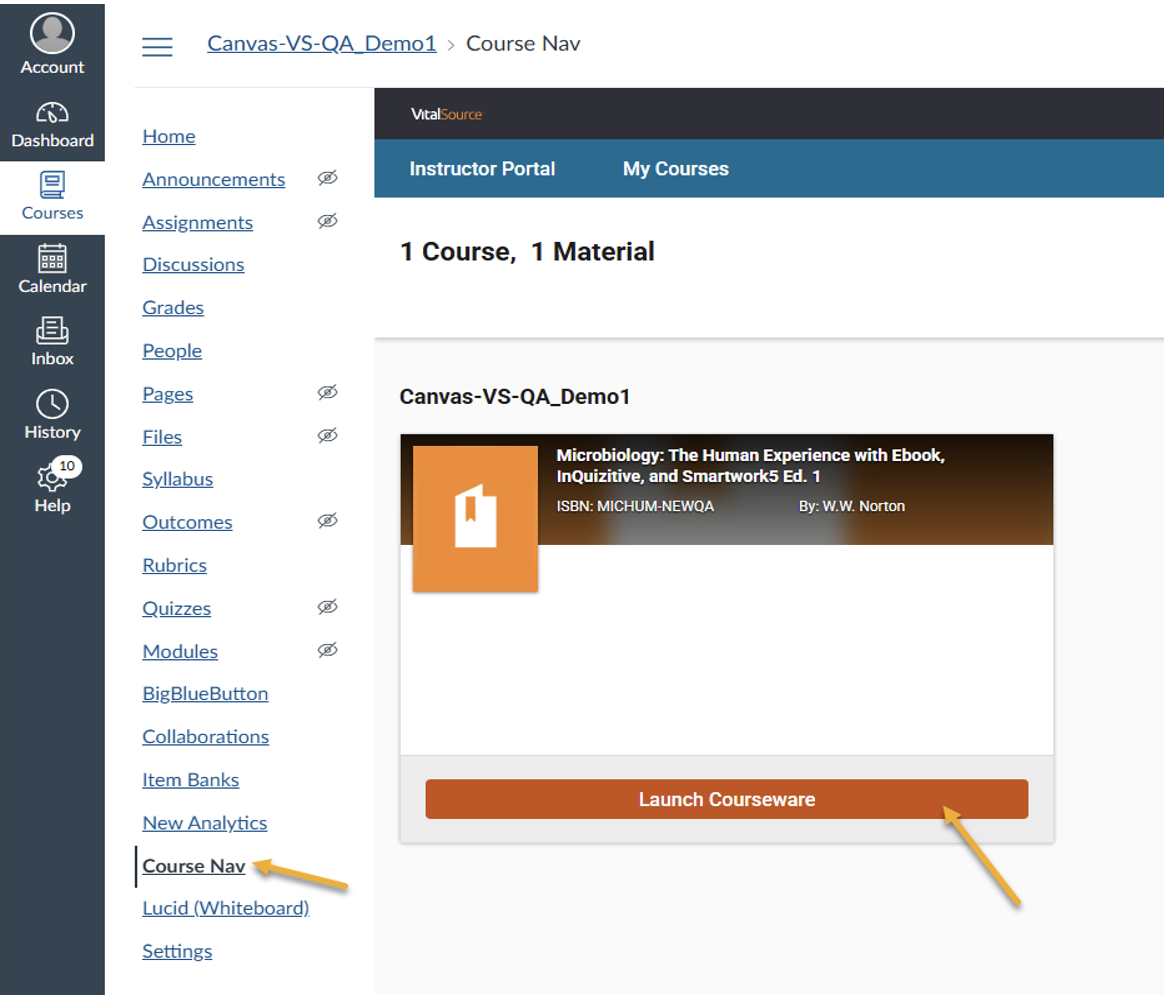Open the Announcements course link
The image size is (1164, 998).
click(x=214, y=180)
